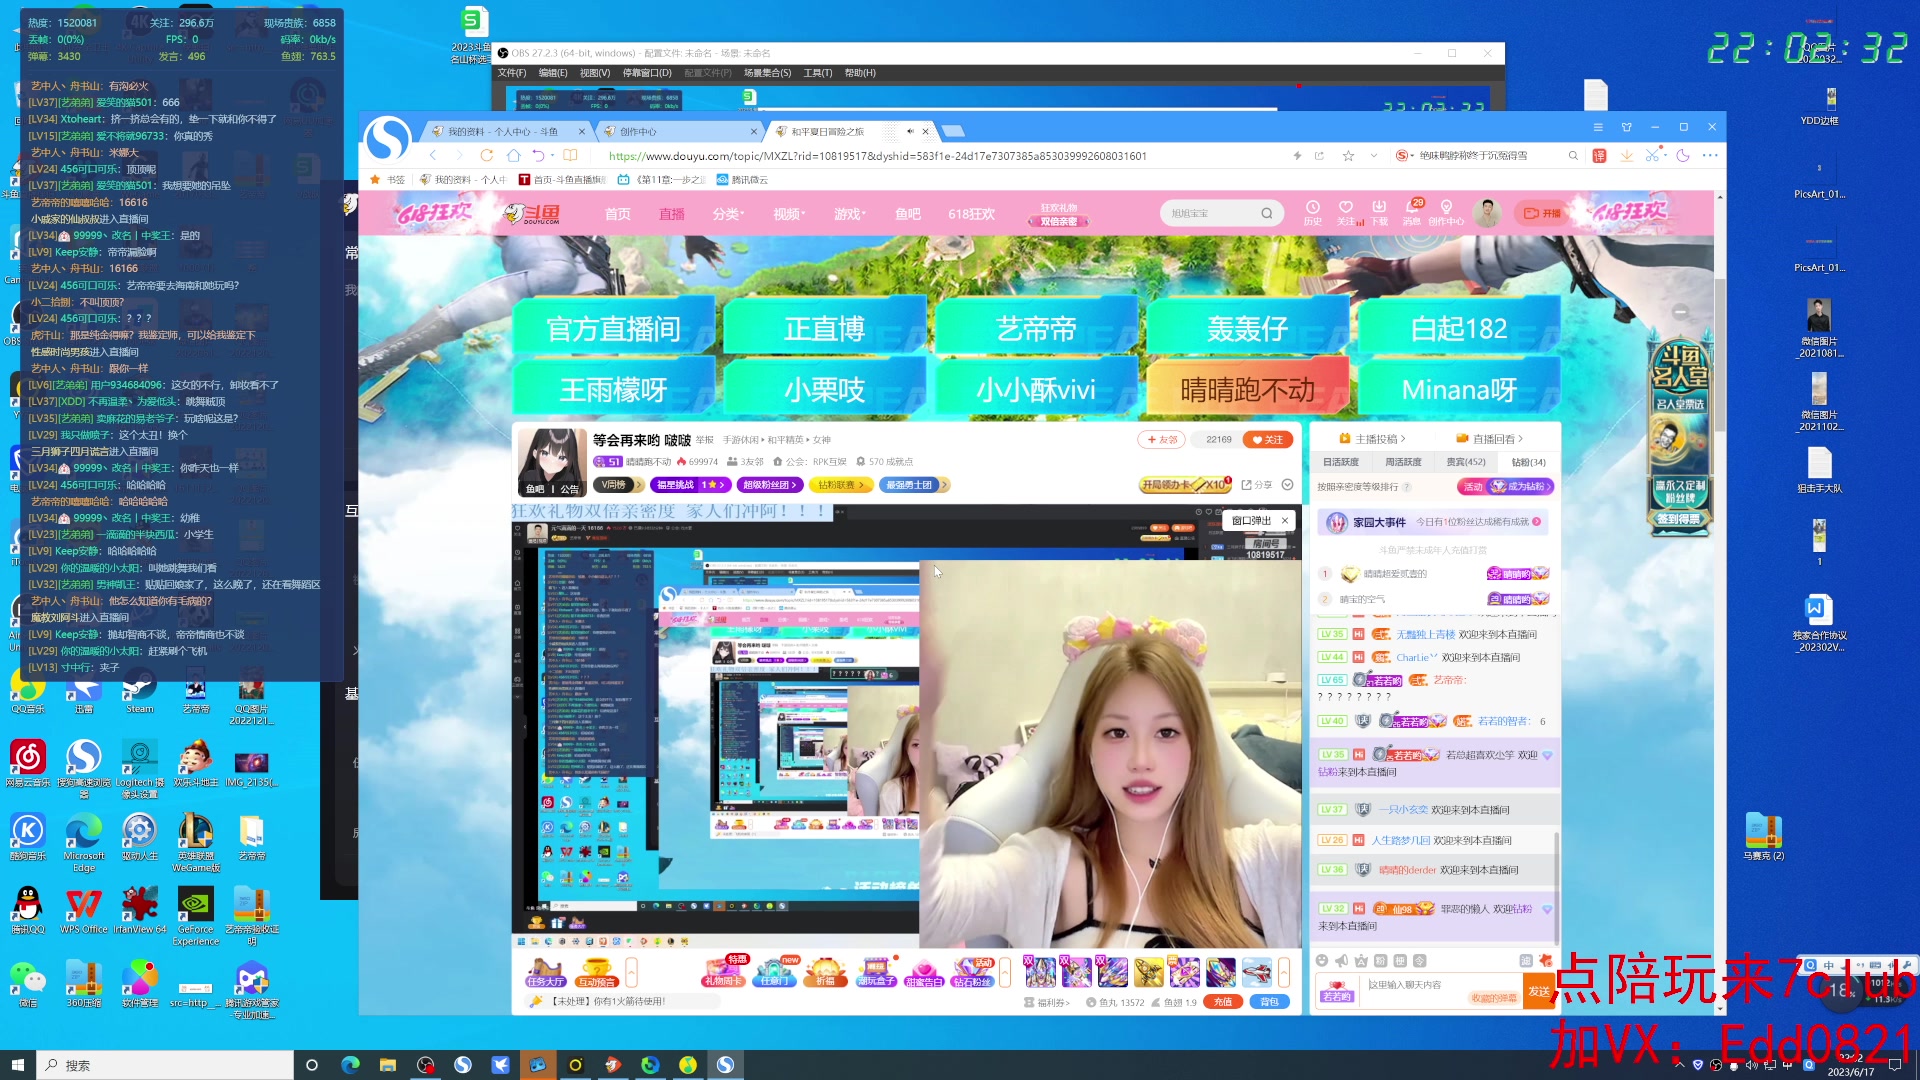Click the 背包 backpack button
This screenshot has height=1080, width=1920.
coord(1269,1002)
